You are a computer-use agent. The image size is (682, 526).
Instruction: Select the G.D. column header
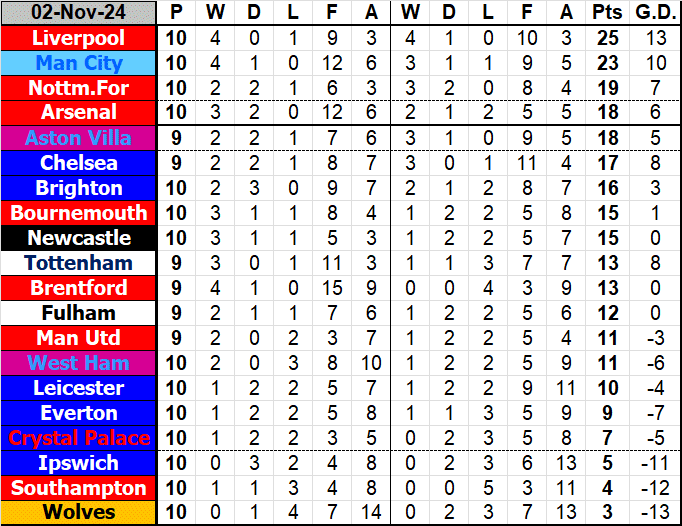pos(655,13)
